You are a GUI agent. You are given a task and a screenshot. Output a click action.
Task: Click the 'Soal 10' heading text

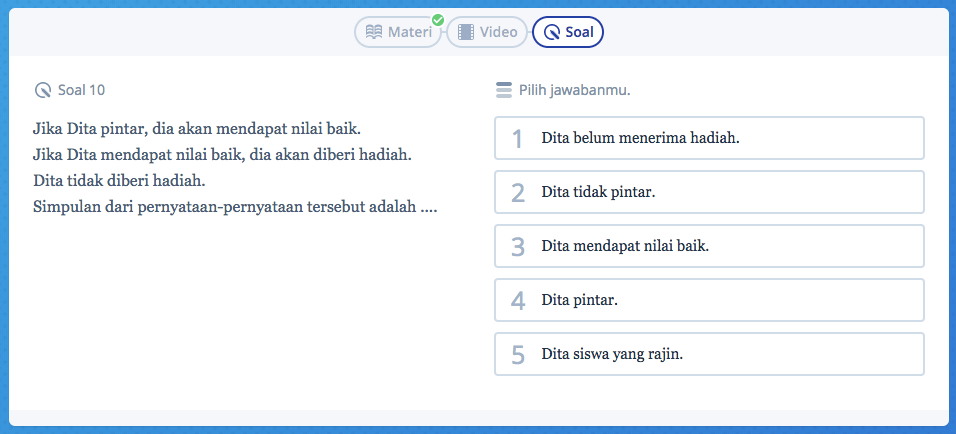coord(81,90)
